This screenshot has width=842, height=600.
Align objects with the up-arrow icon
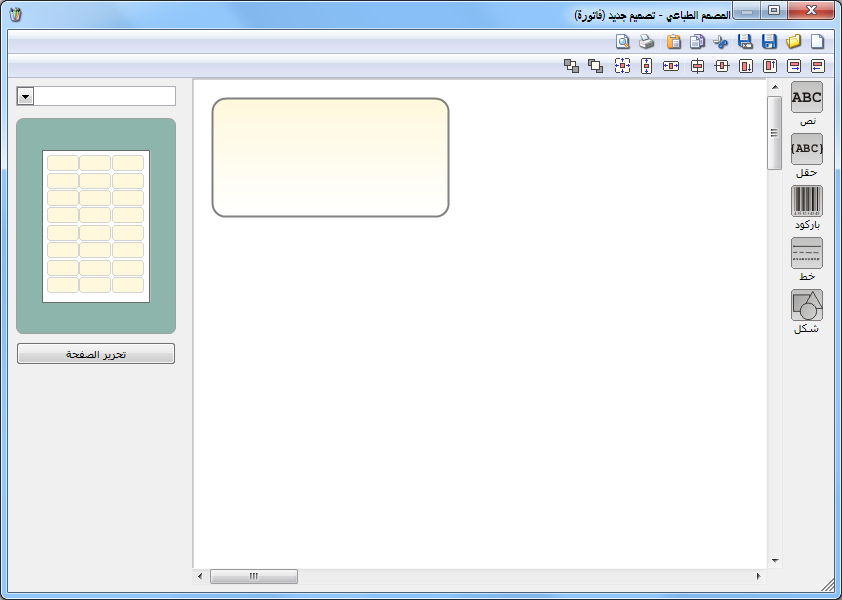pyautogui.click(x=770, y=66)
